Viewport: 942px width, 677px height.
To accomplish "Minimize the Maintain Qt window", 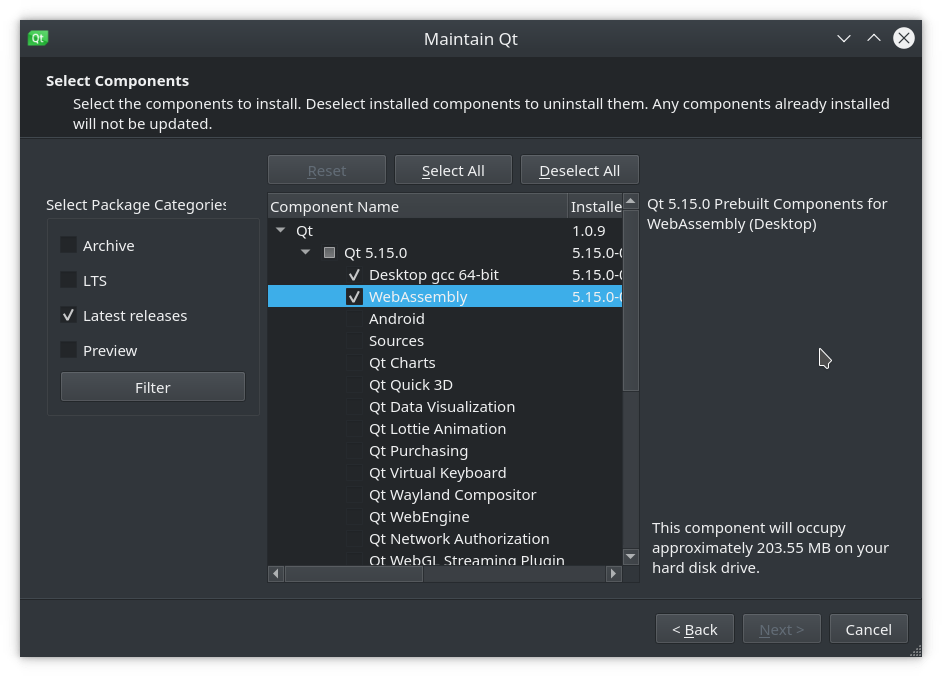I will click(843, 38).
